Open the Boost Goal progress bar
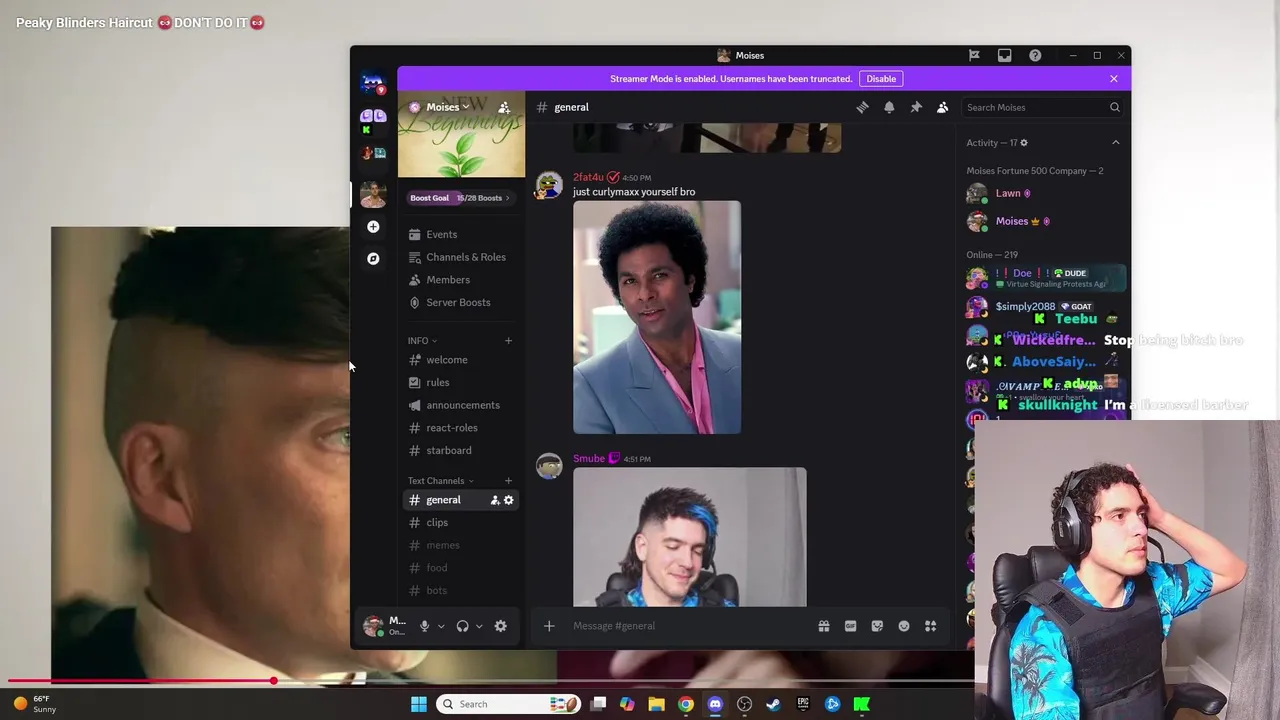The image size is (1280, 720). point(460,198)
